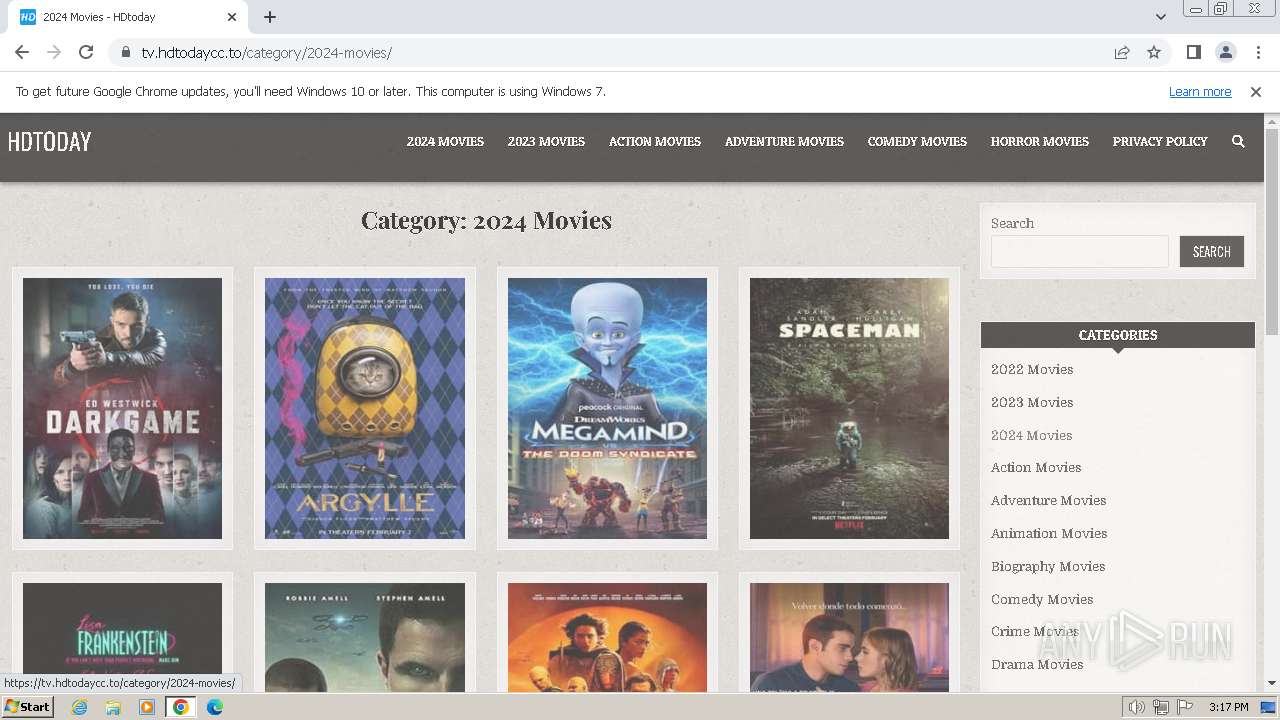1280x720 pixels.
Task: Open the Dark Game movie poster
Action: coord(122,408)
